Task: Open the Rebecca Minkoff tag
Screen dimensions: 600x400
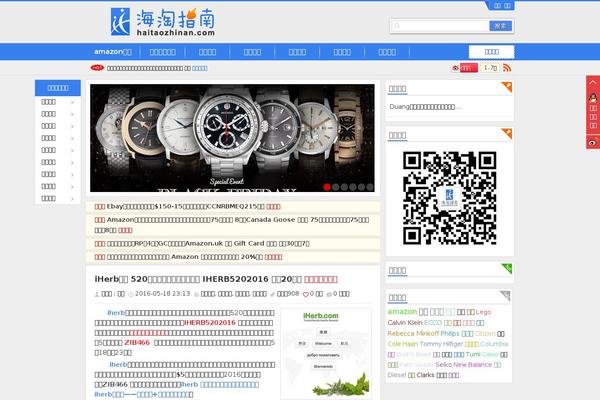Action: [413, 333]
